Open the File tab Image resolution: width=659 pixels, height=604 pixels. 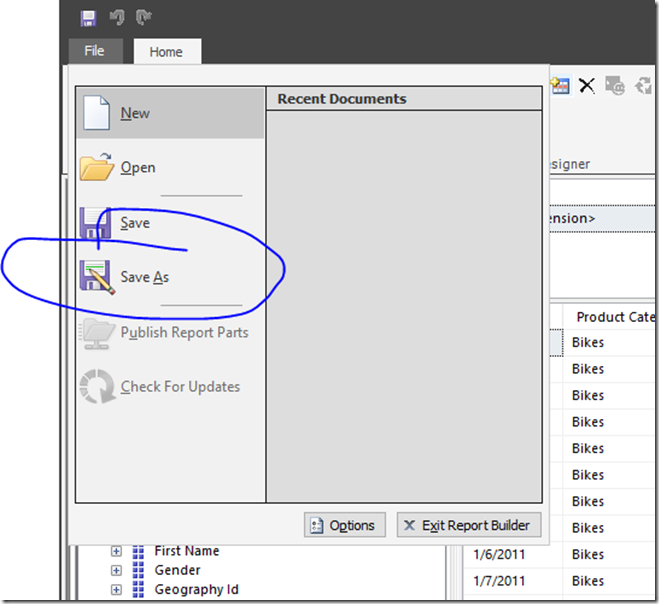95,52
